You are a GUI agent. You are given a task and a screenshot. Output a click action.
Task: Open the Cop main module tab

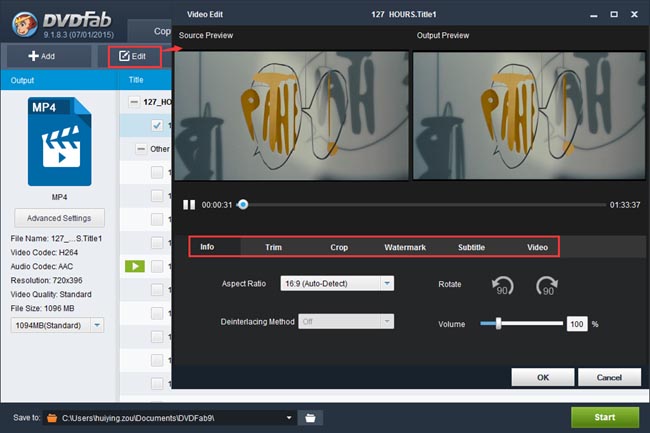(151, 31)
